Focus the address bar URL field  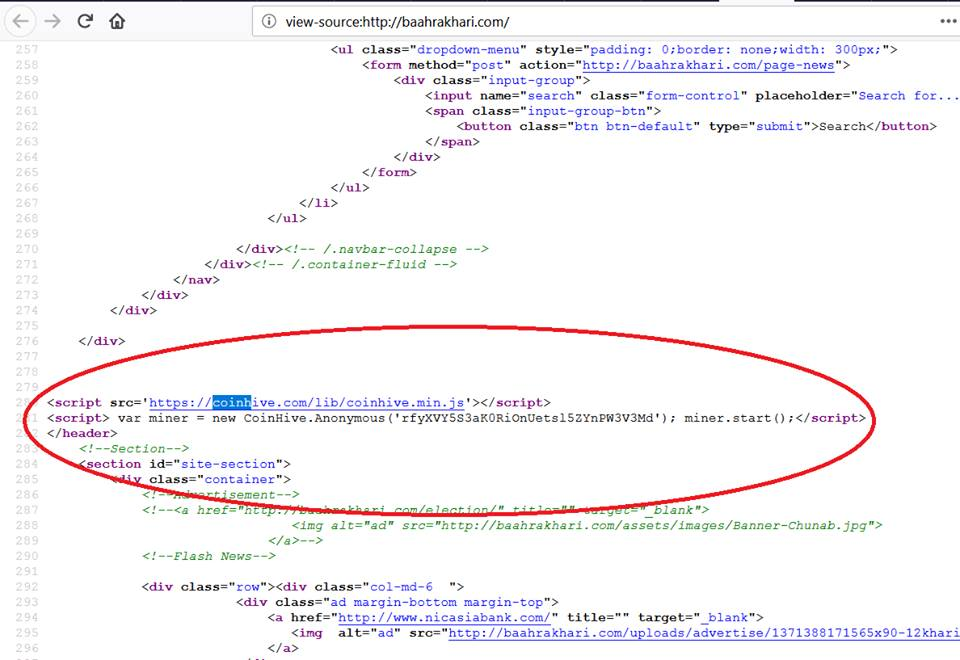point(594,21)
